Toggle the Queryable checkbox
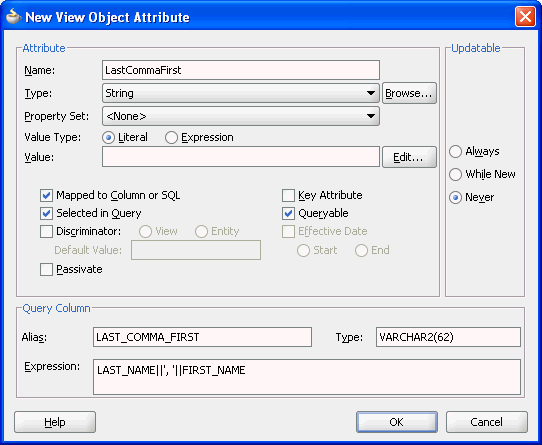542x445 pixels. click(x=288, y=213)
